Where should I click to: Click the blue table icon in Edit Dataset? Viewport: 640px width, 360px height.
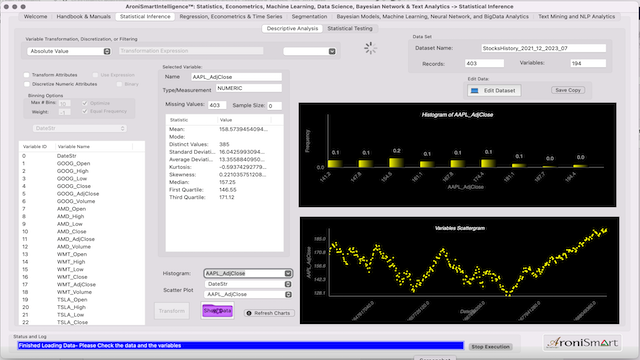pyautogui.click(x=474, y=91)
